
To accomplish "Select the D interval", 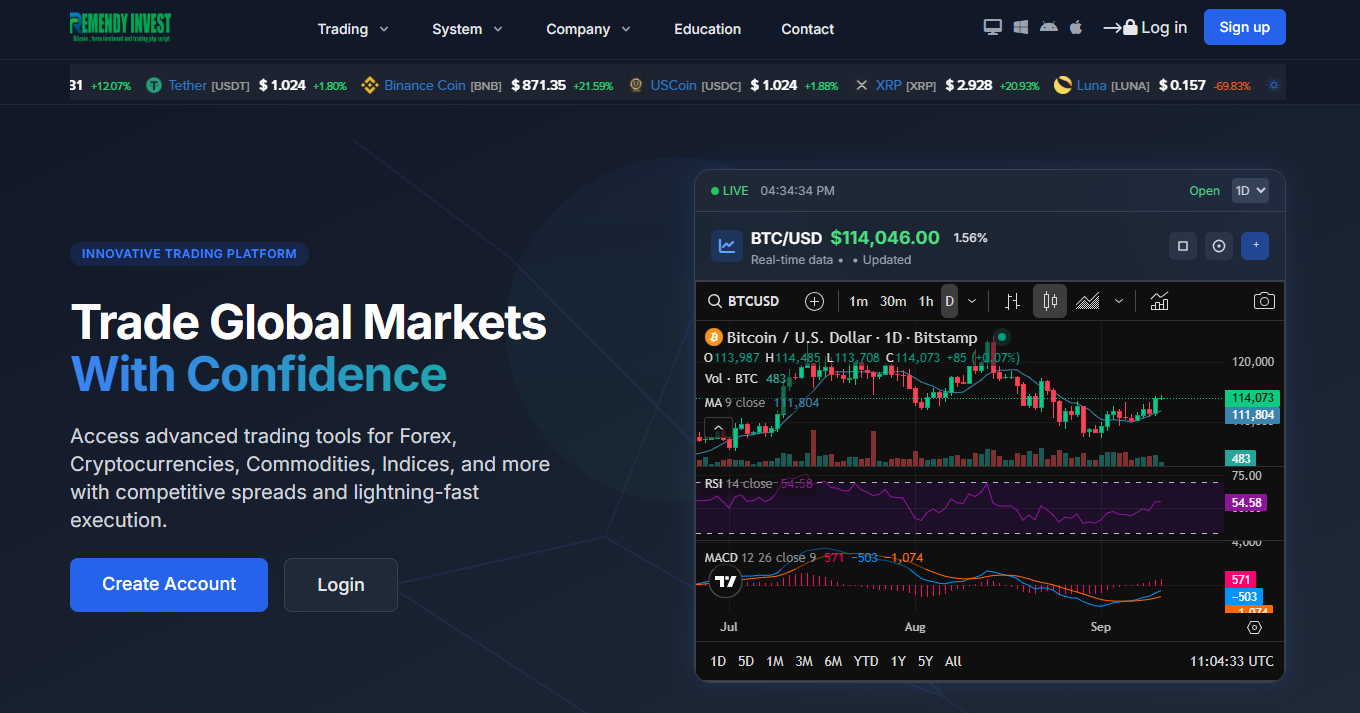I will tap(949, 301).
